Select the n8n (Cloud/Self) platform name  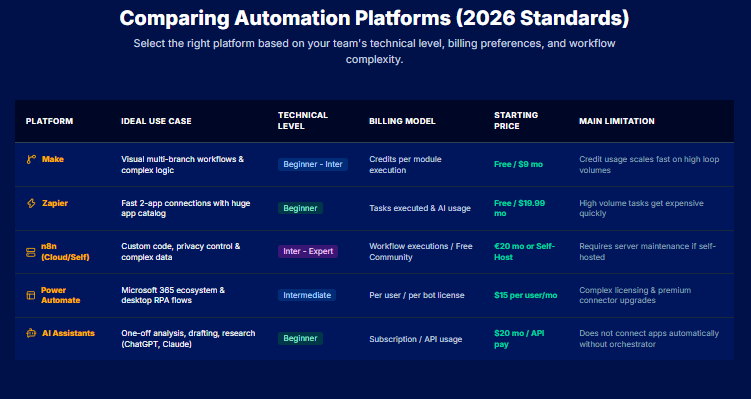point(65,251)
